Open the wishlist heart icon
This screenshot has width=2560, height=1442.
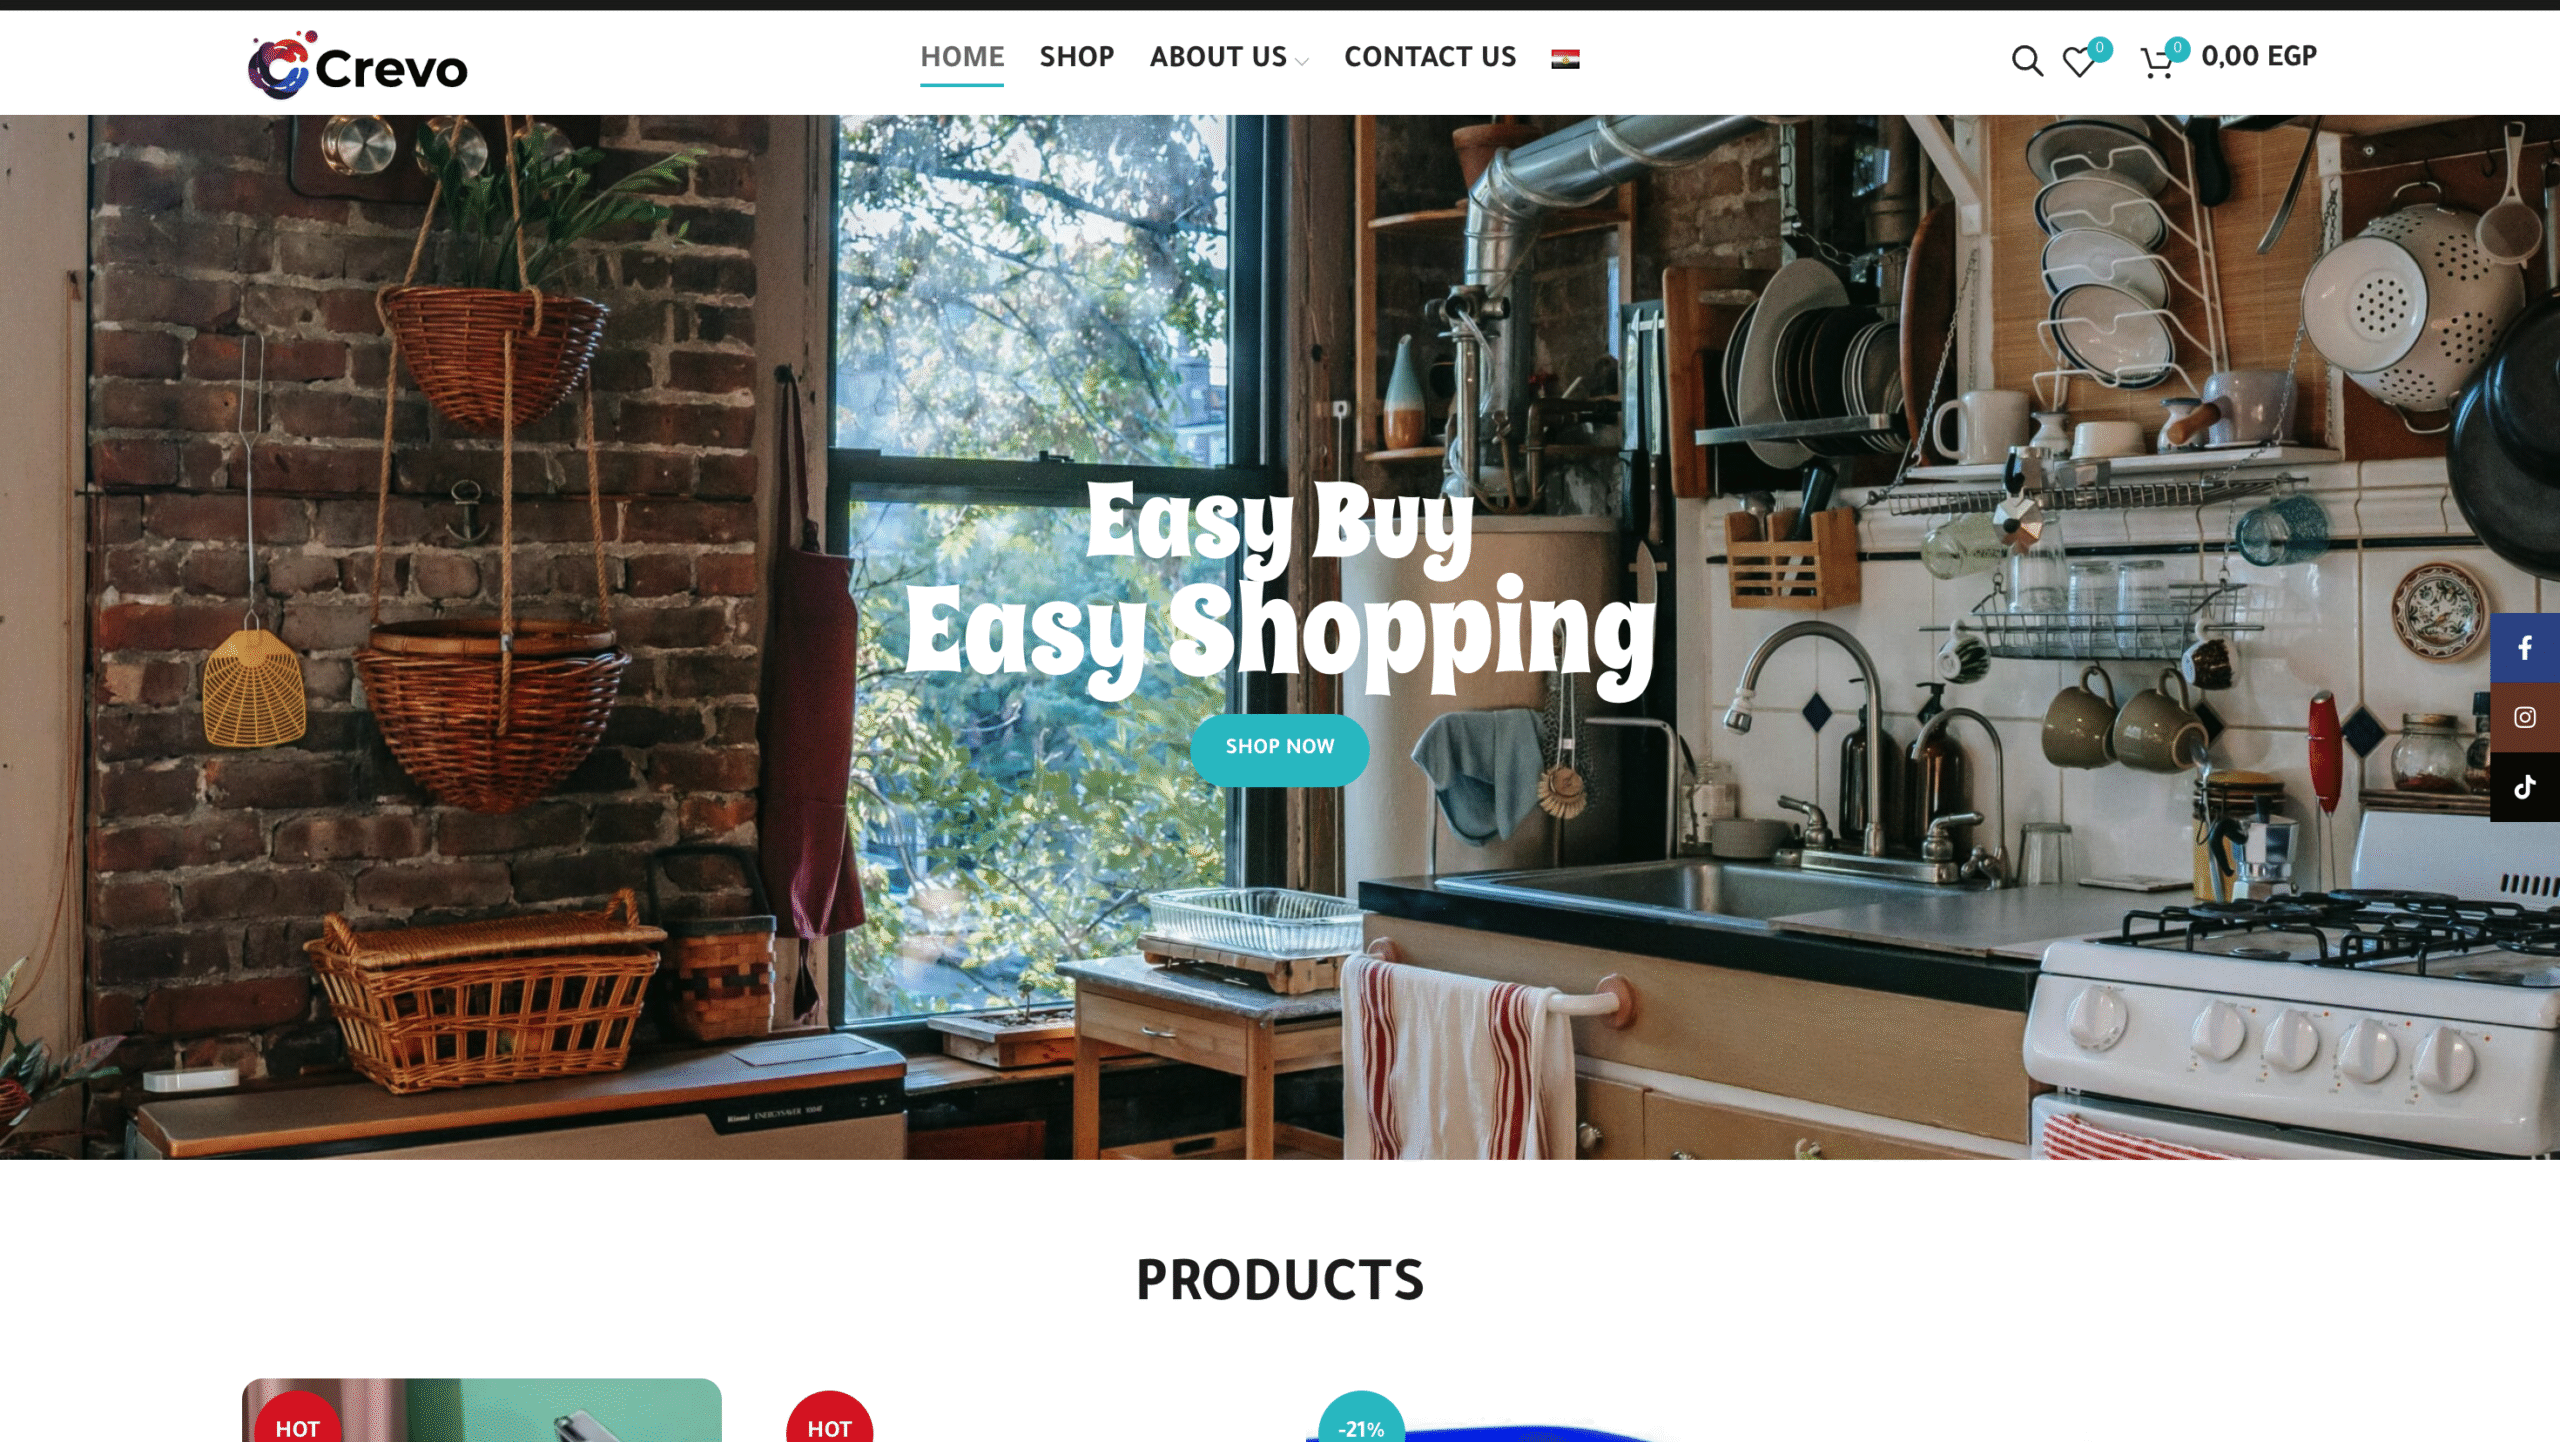[x=2079, y=63]
